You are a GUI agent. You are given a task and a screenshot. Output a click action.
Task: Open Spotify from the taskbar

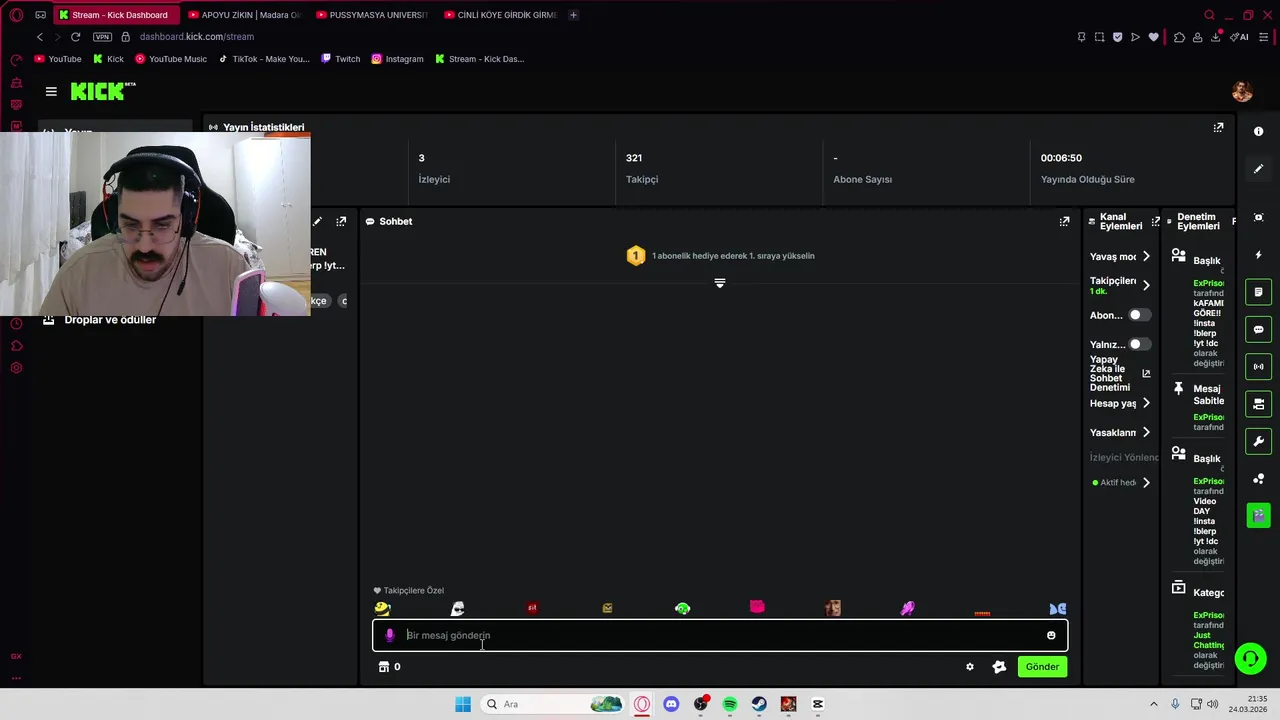click(x=730, y=704)
